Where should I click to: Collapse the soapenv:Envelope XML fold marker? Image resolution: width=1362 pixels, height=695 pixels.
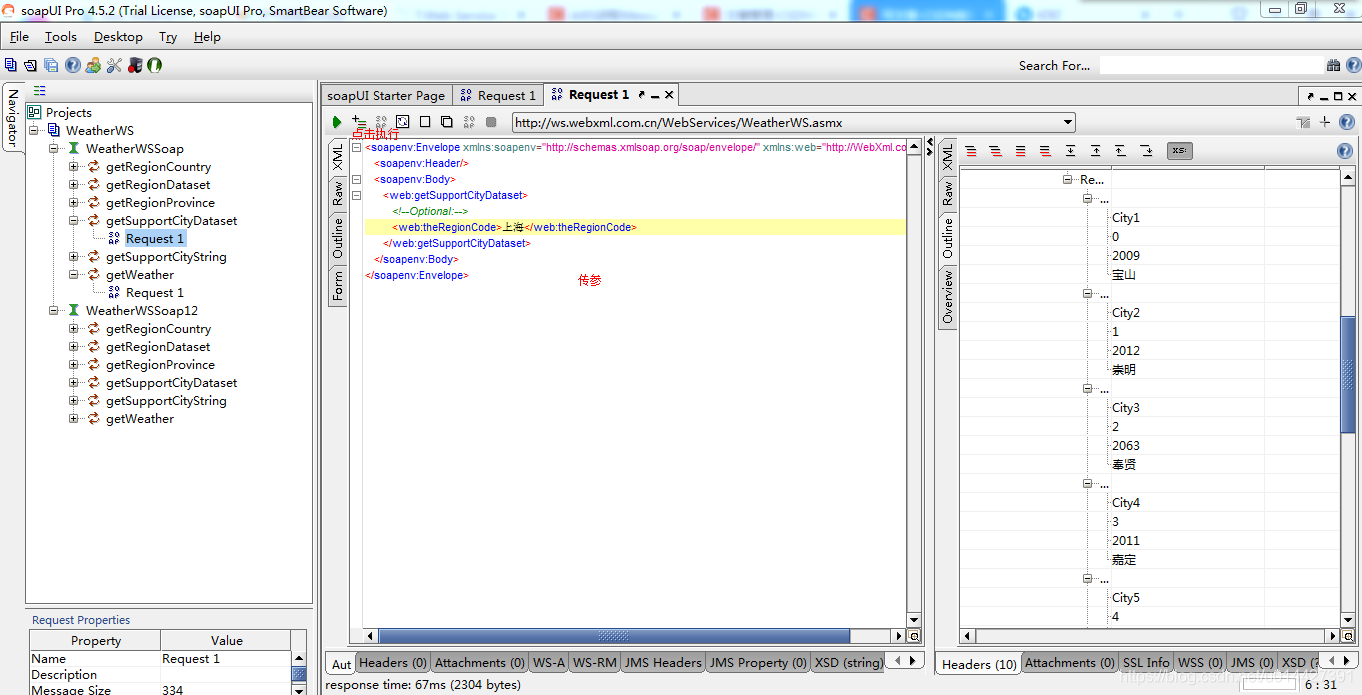tap(356, 147)
